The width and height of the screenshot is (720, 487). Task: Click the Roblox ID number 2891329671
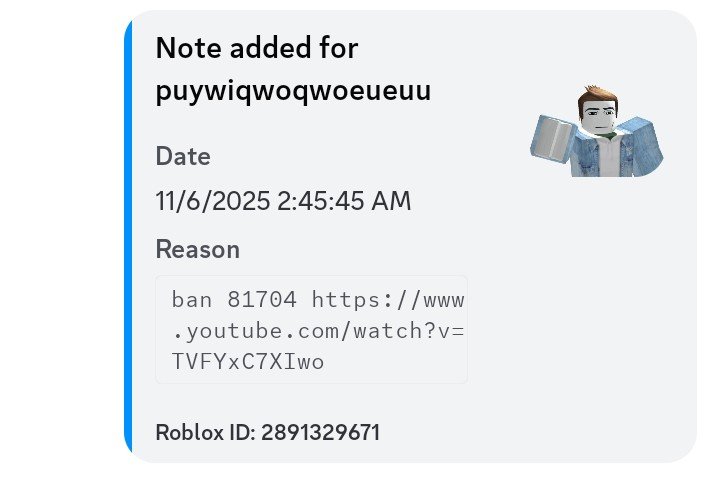pyautogui.click(x=319, y=433)
